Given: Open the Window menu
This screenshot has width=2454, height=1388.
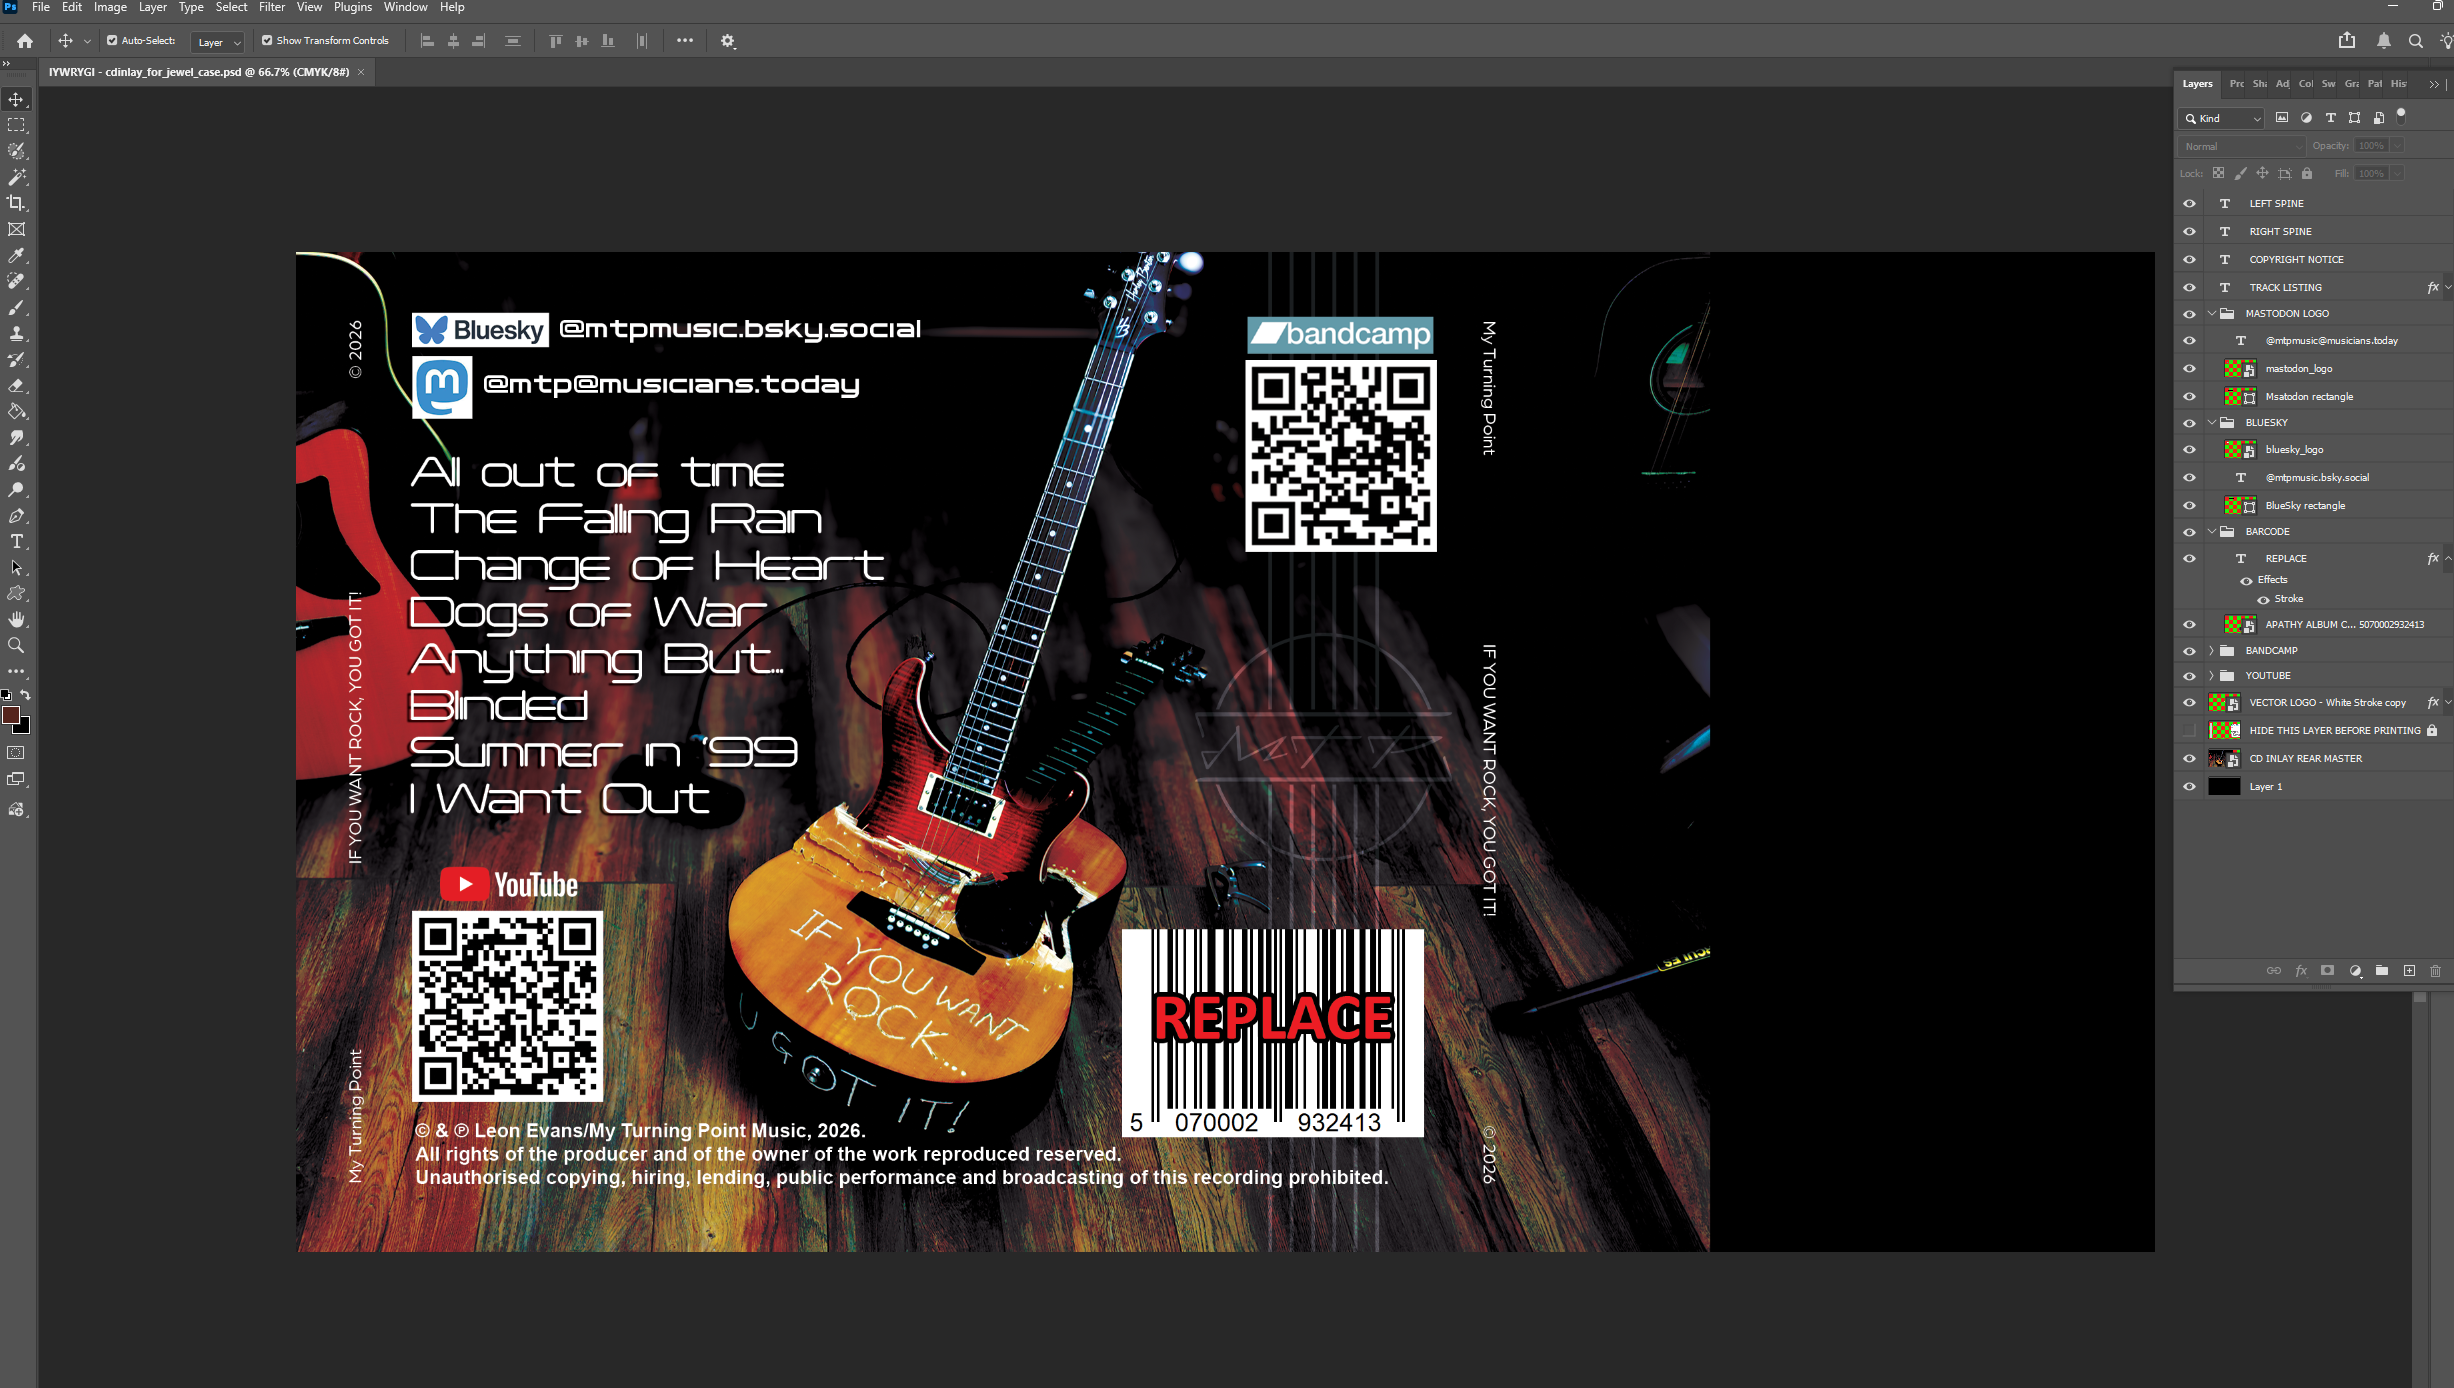Looking at the screenshot, I should [405, 7].
